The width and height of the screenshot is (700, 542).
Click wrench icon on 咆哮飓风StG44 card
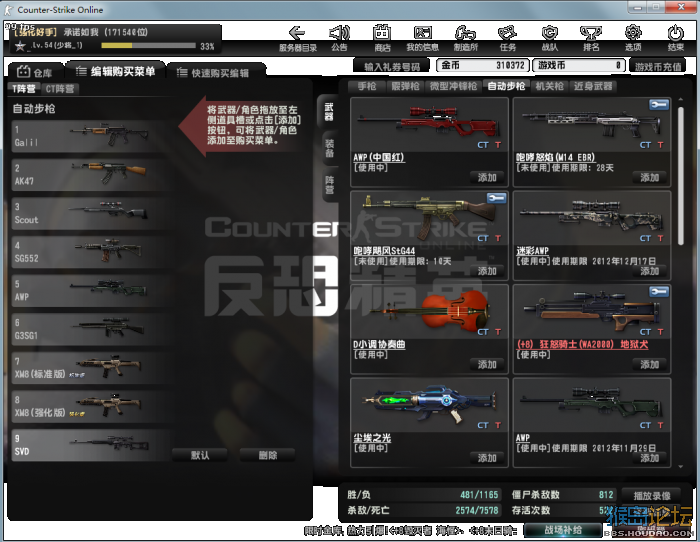click(496, 198)
